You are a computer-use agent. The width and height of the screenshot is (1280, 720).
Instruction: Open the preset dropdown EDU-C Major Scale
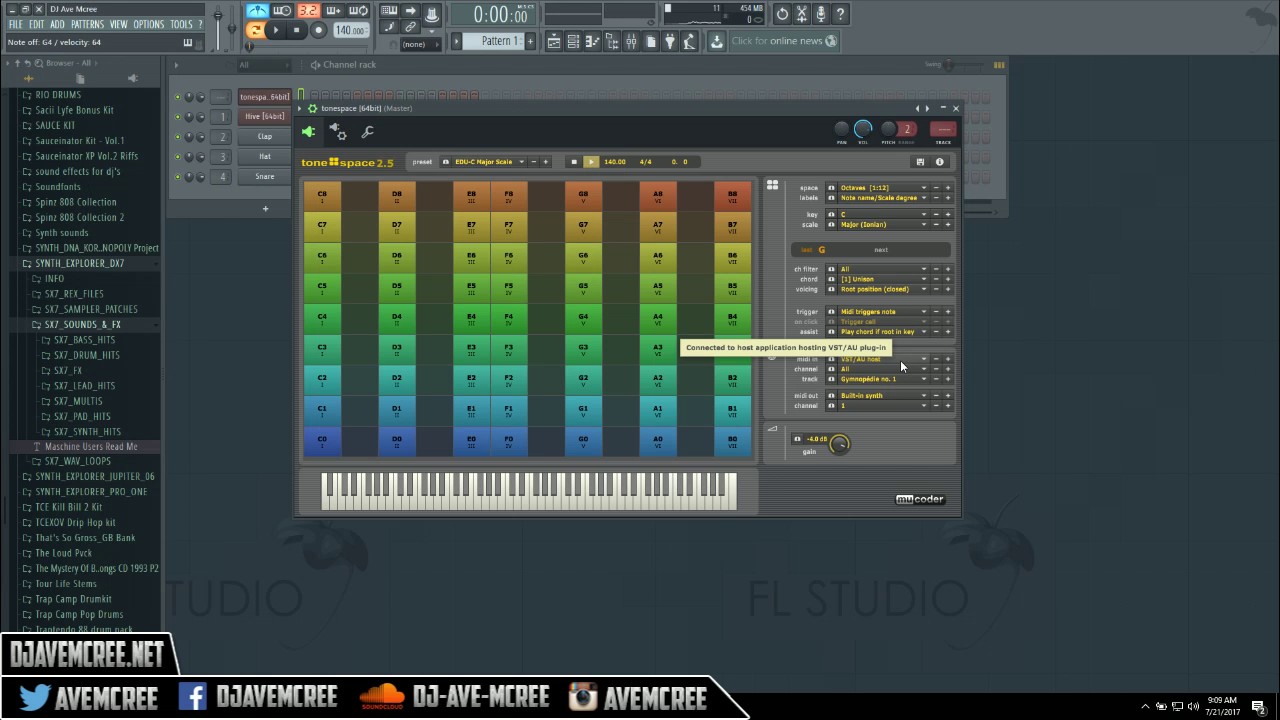489,162
